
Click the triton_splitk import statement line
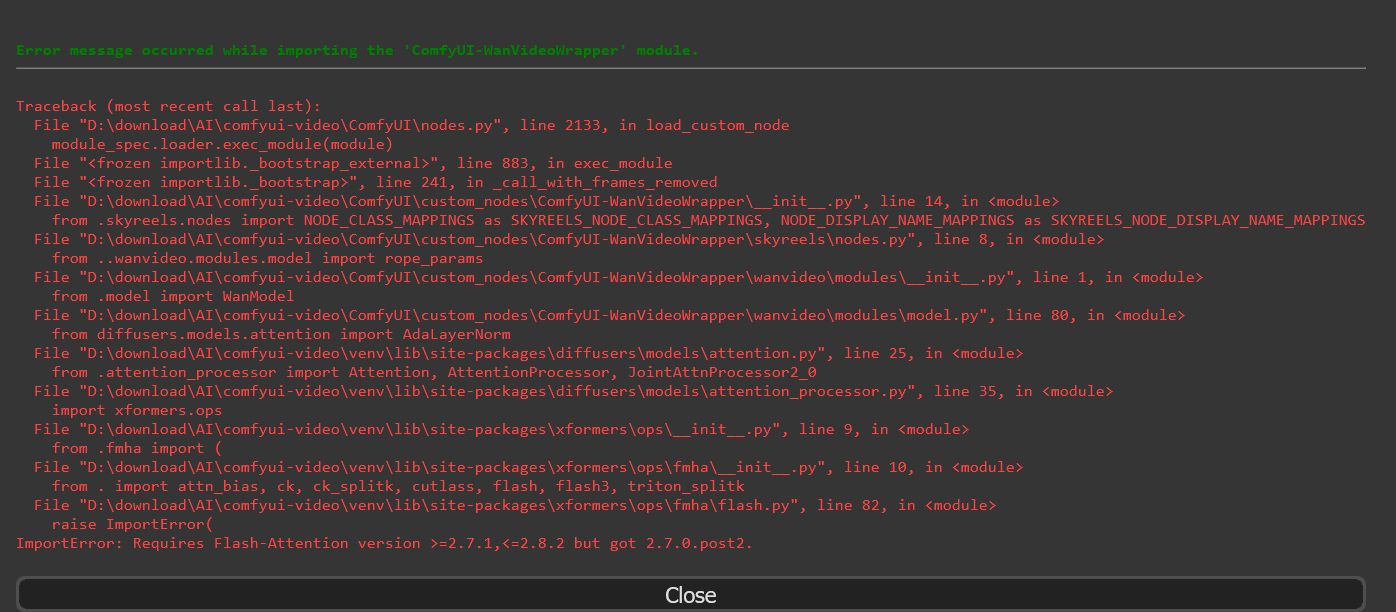[398, 486]
